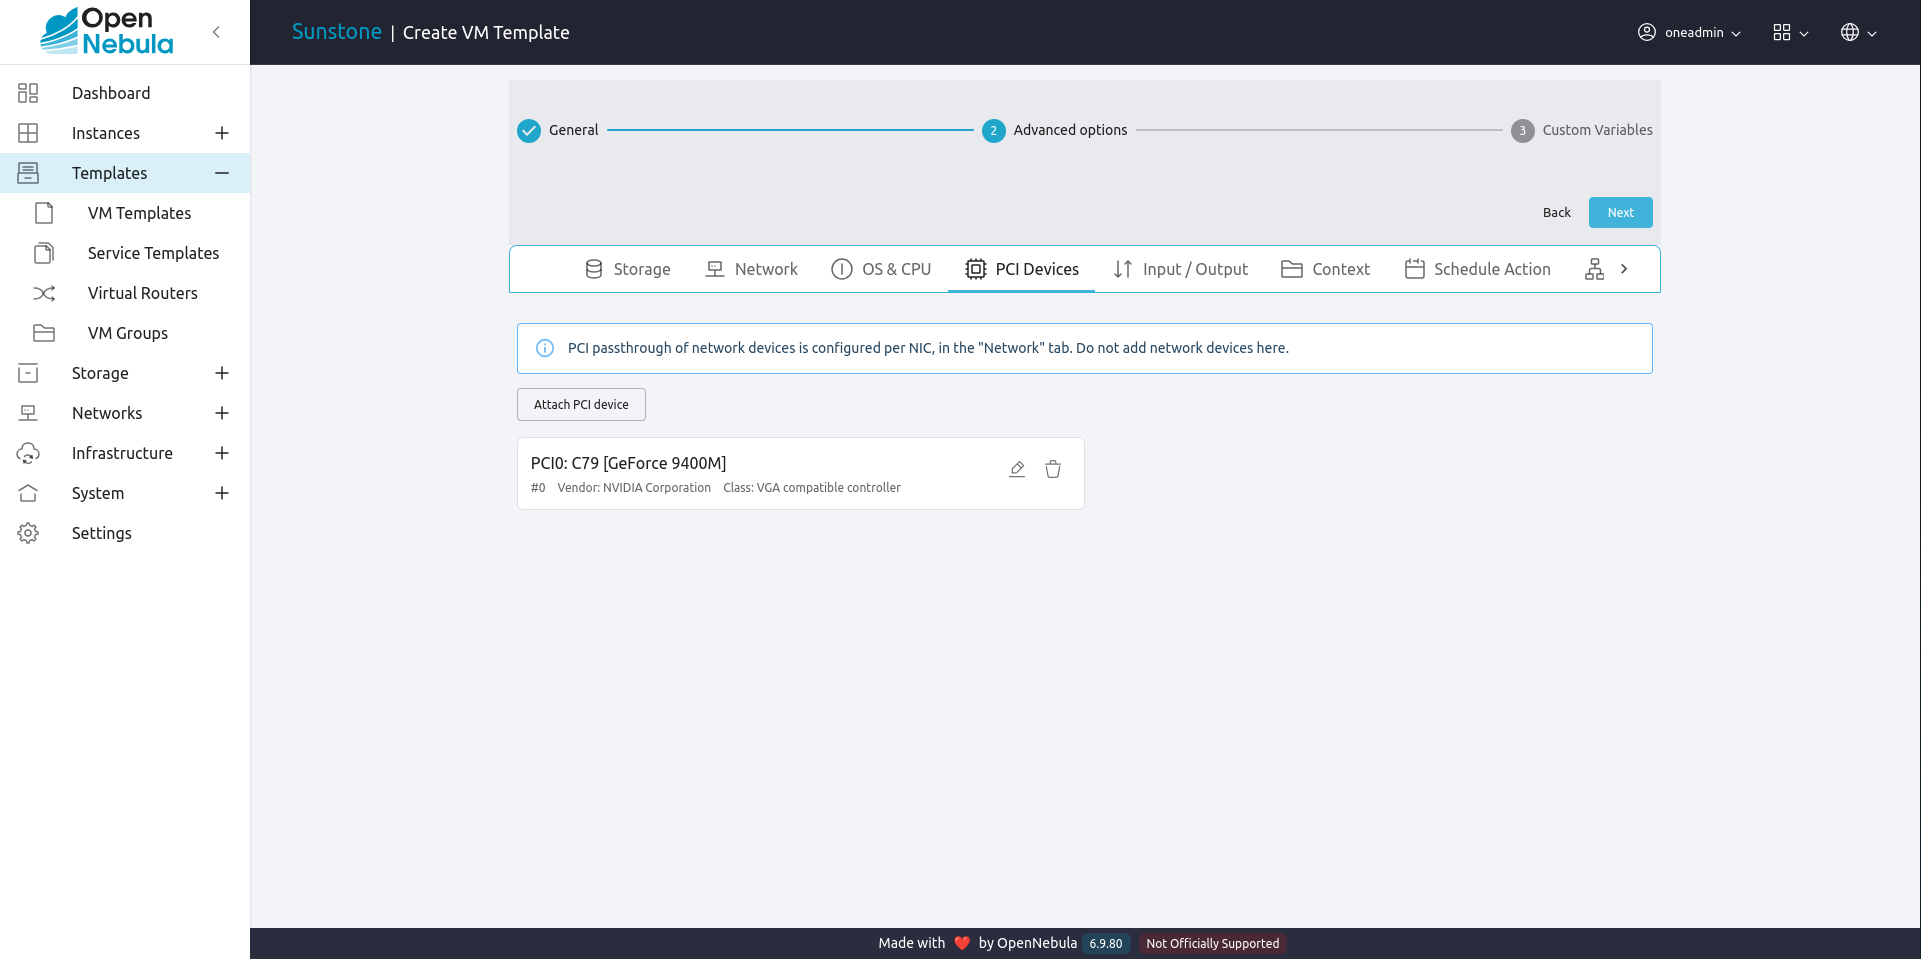Image resolution: width=1921 pixels, height=959 pixels.
Task: Open VM Groups page
Action: 127,333
